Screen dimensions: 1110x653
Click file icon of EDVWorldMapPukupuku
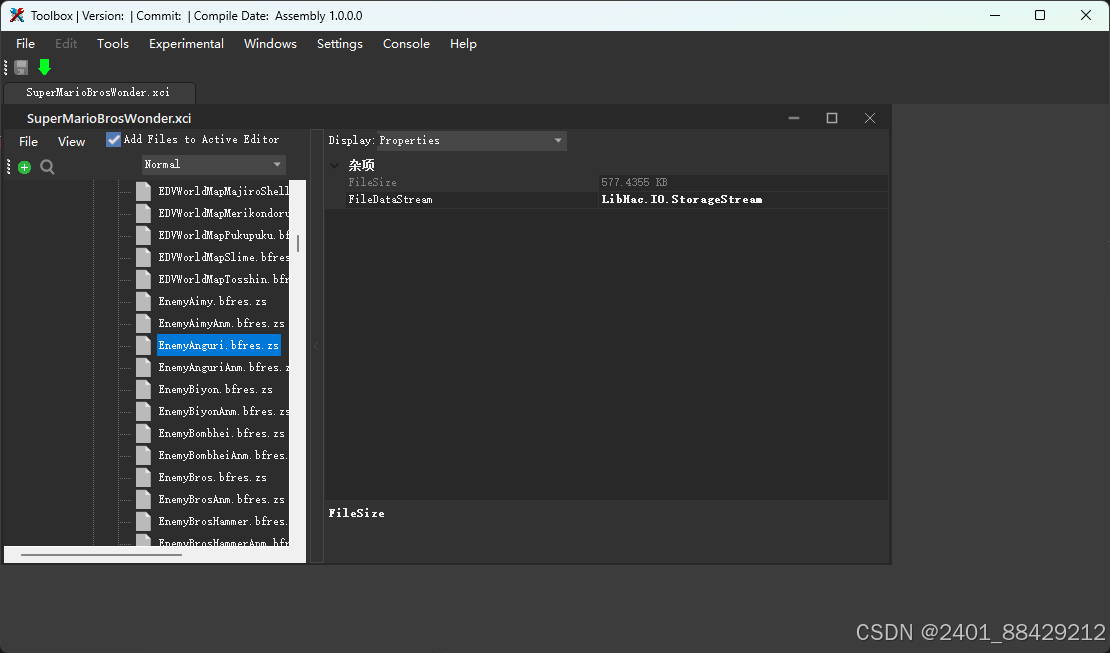[x=144, y=235]
